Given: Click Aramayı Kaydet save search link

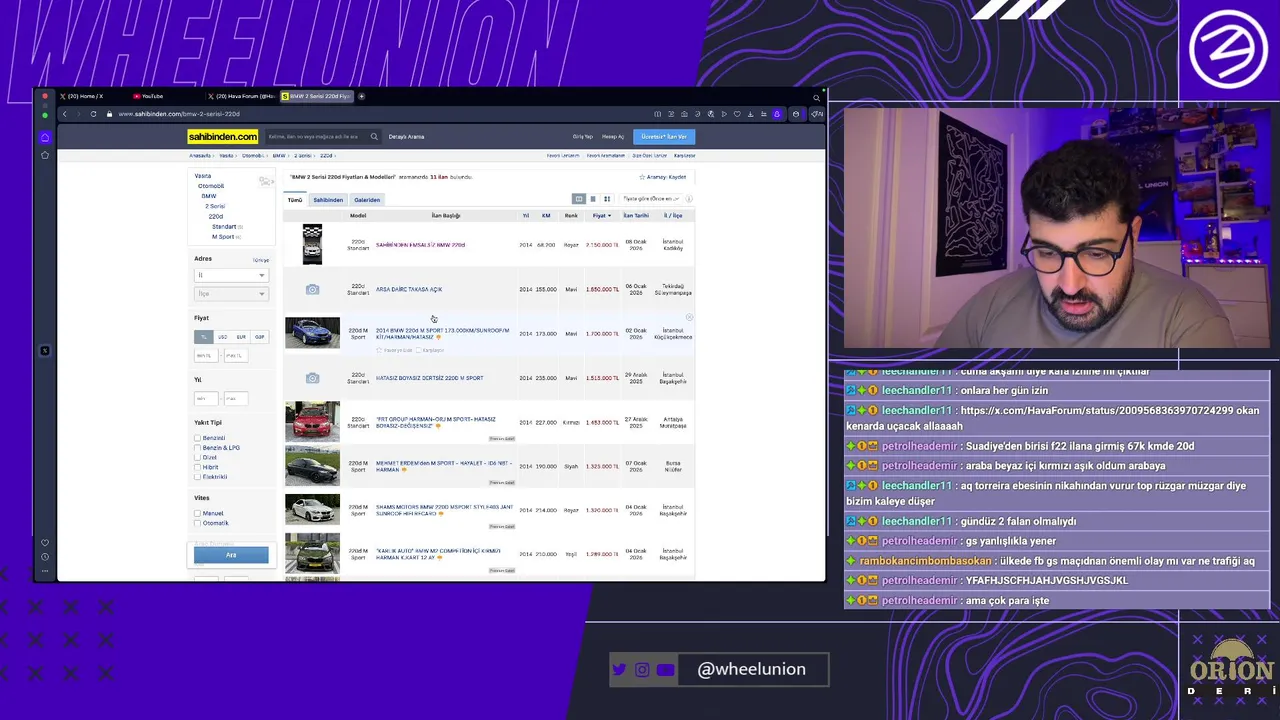Looking at the screenshot, I should pyautogui.click(x=663, y=177).
